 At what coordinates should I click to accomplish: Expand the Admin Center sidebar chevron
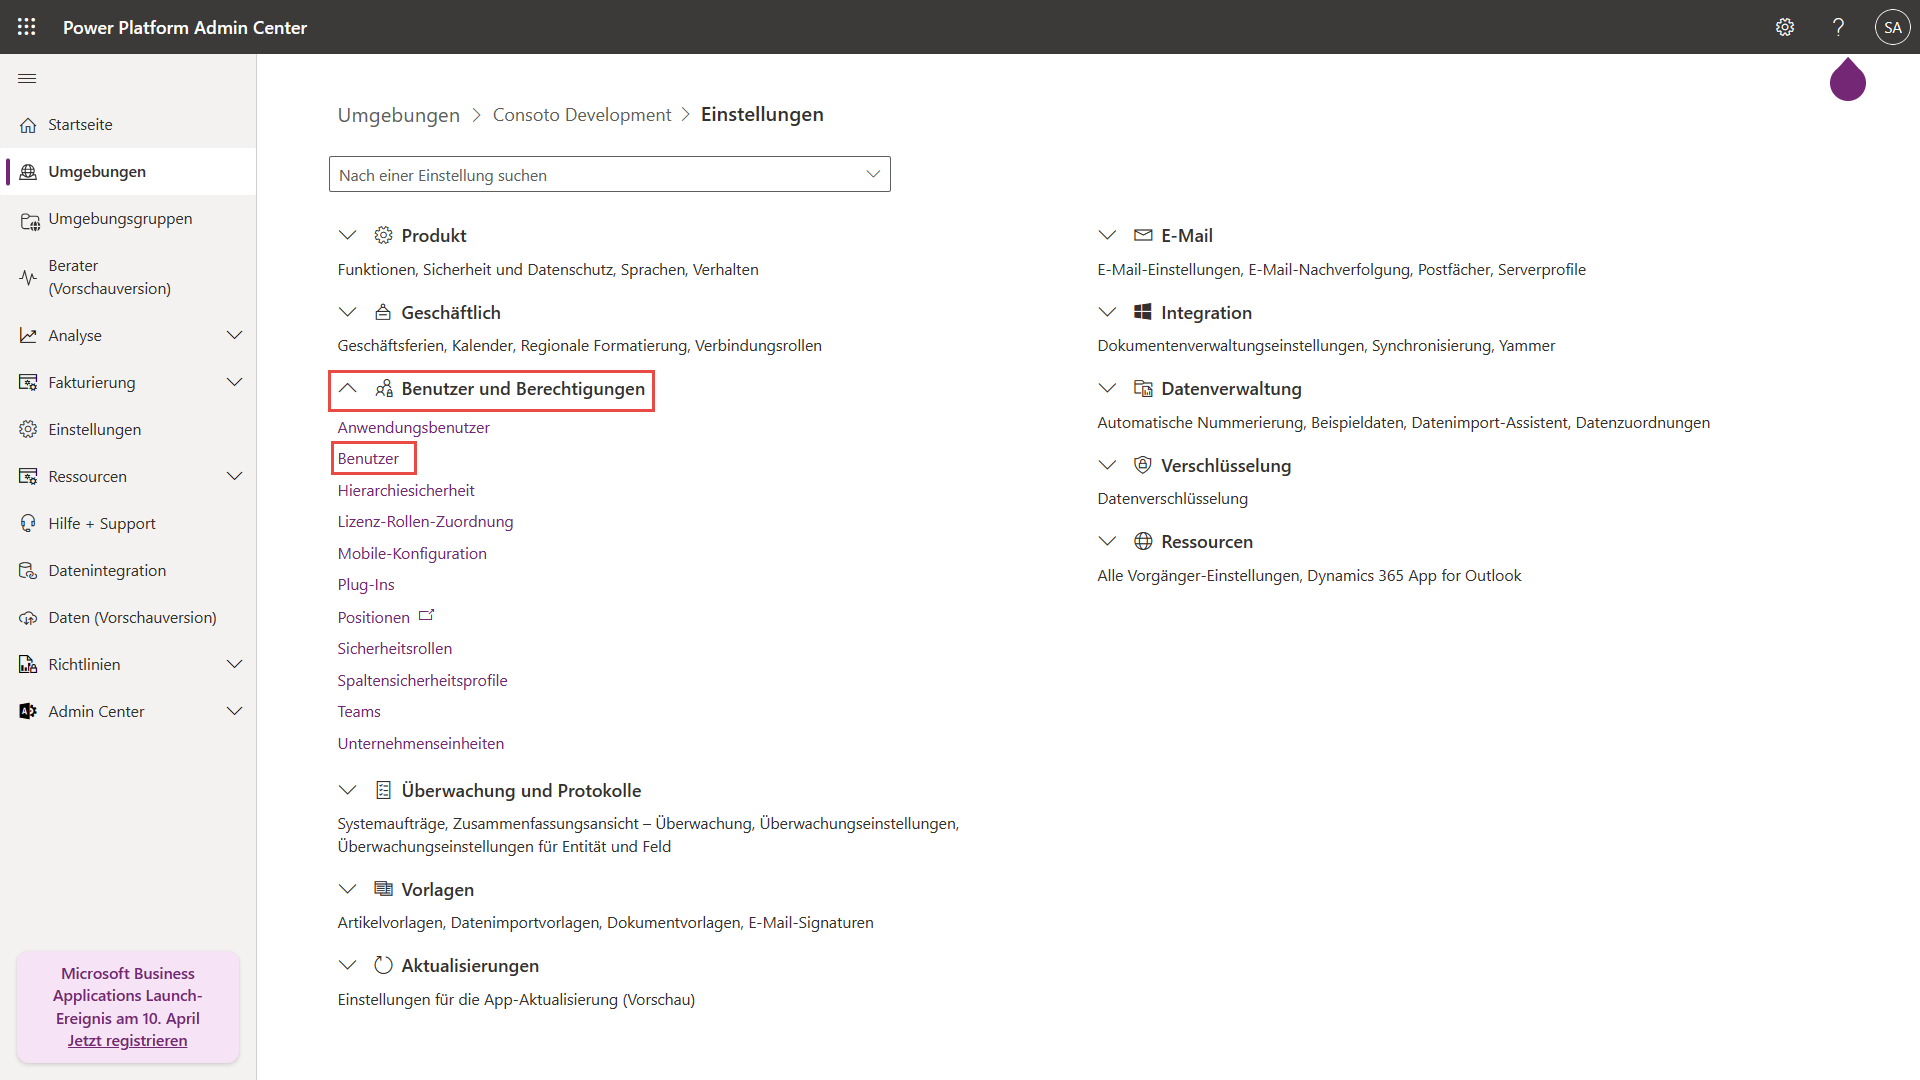[x=235, y=711]
